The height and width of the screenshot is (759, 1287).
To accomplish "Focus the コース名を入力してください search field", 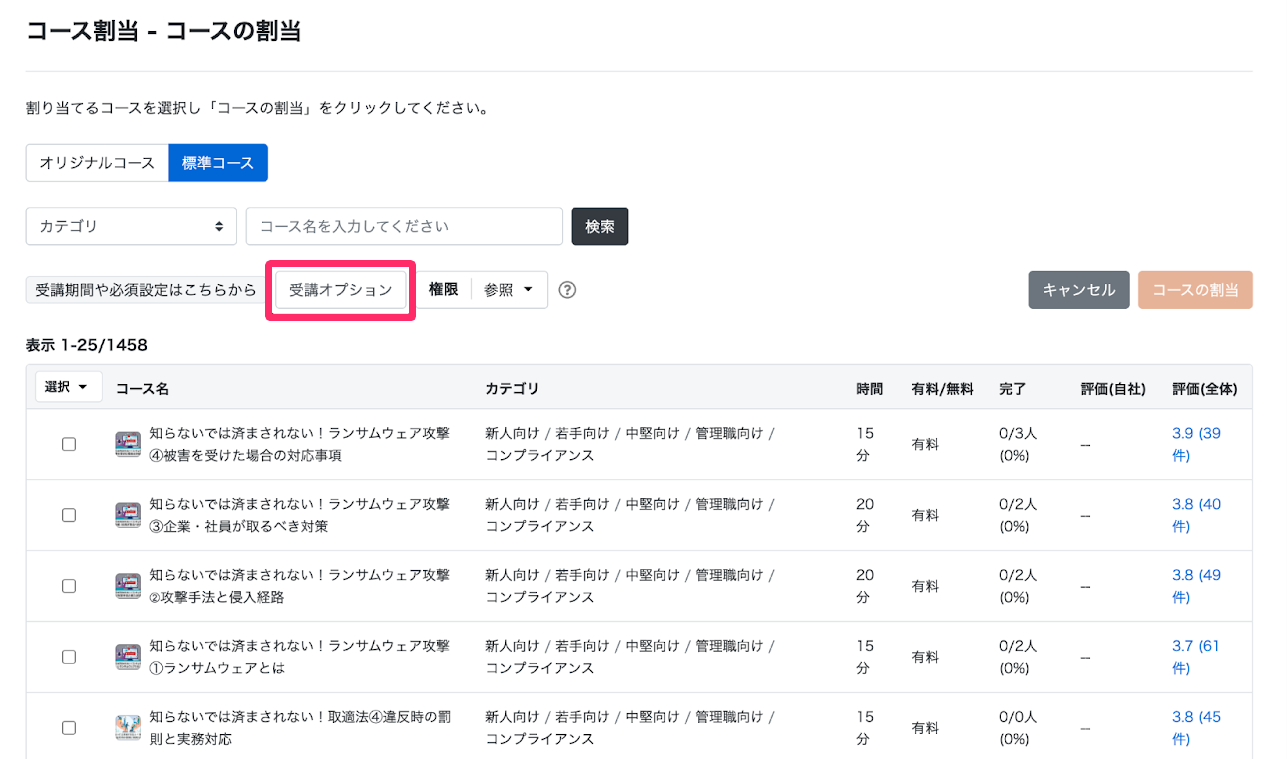I will coord(404,226).
